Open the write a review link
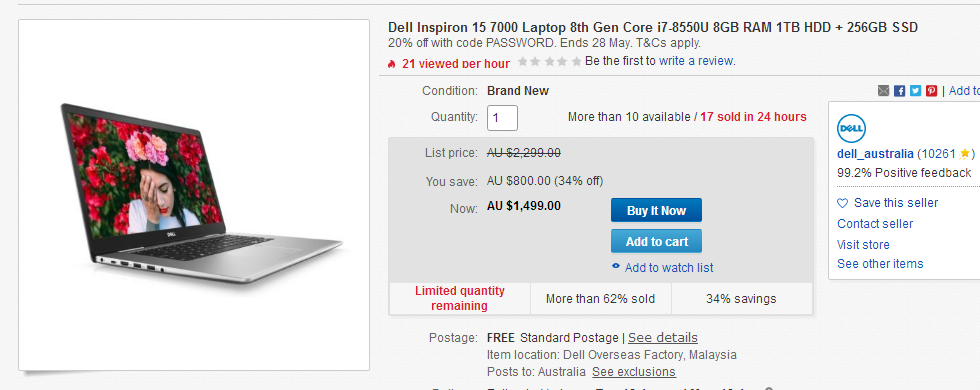Image resolution: width=980 pixels, height=390 pixels. pos(696,61)
